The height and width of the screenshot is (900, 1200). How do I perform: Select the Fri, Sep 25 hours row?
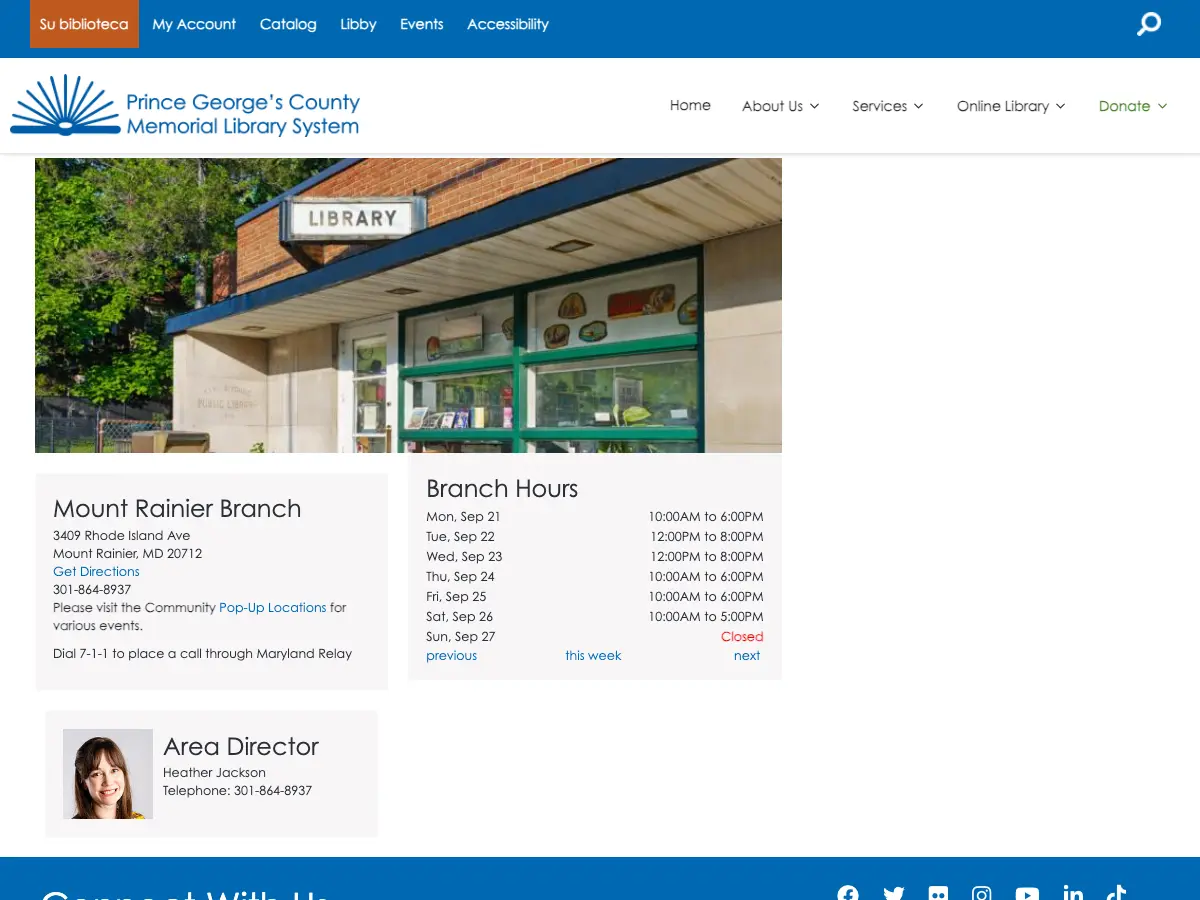point(595,597)
